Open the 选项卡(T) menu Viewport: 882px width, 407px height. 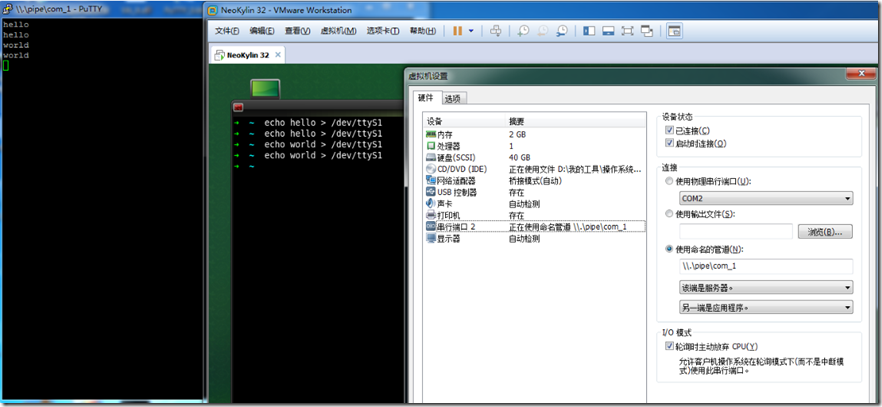click(x=383, y=31)
